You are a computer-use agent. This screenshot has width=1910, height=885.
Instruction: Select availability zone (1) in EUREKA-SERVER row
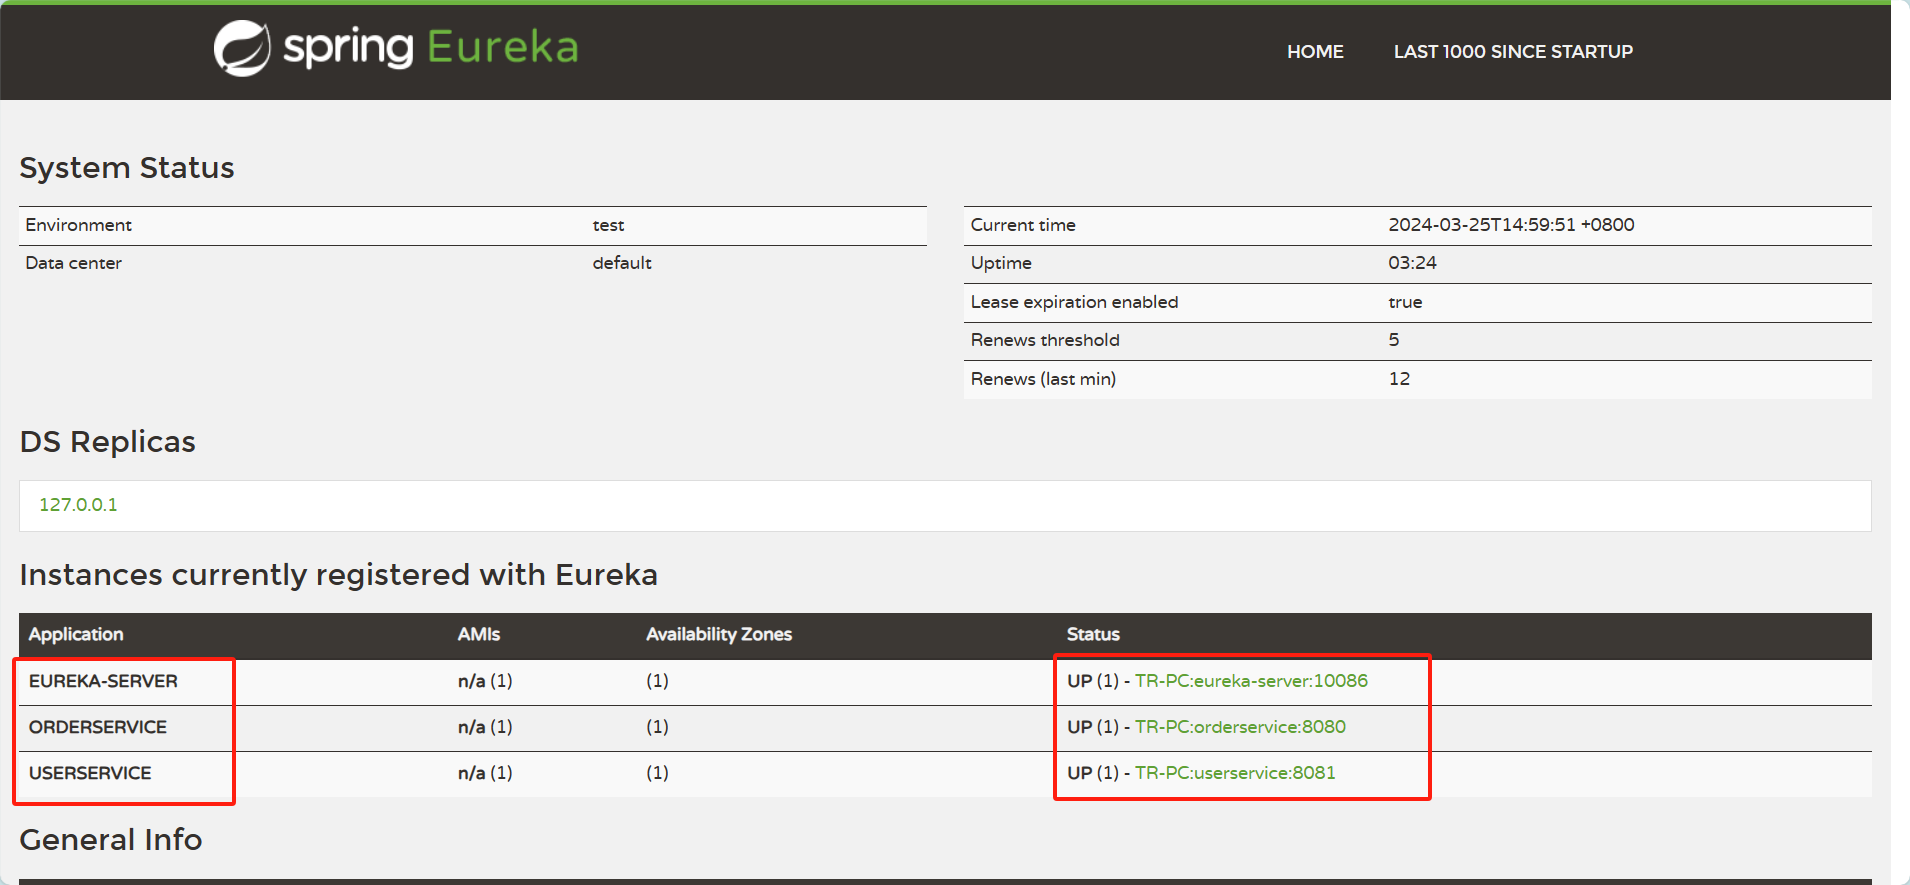(657, 681)
